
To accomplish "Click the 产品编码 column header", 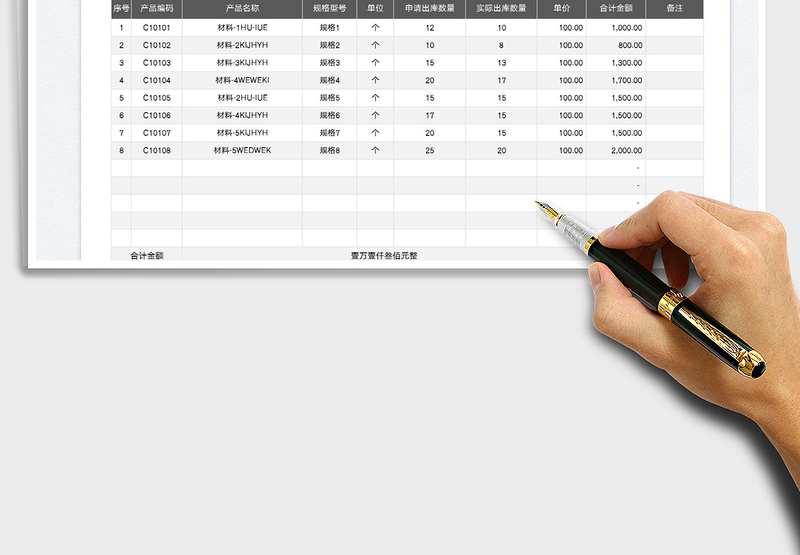I will coord(157,8).
